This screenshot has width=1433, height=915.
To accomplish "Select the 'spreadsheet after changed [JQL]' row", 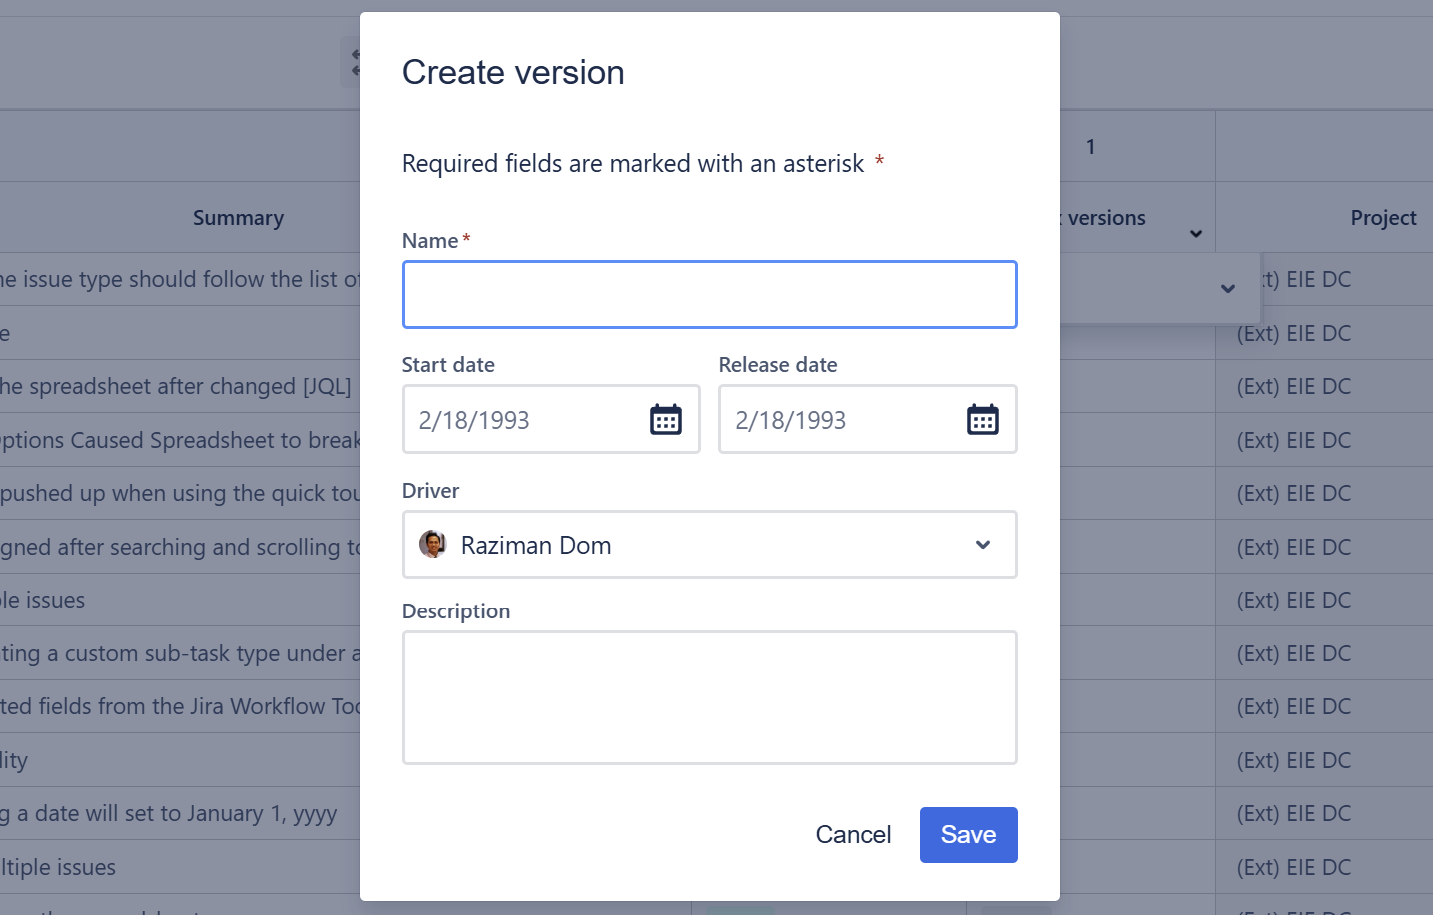I will coord(176,387).
